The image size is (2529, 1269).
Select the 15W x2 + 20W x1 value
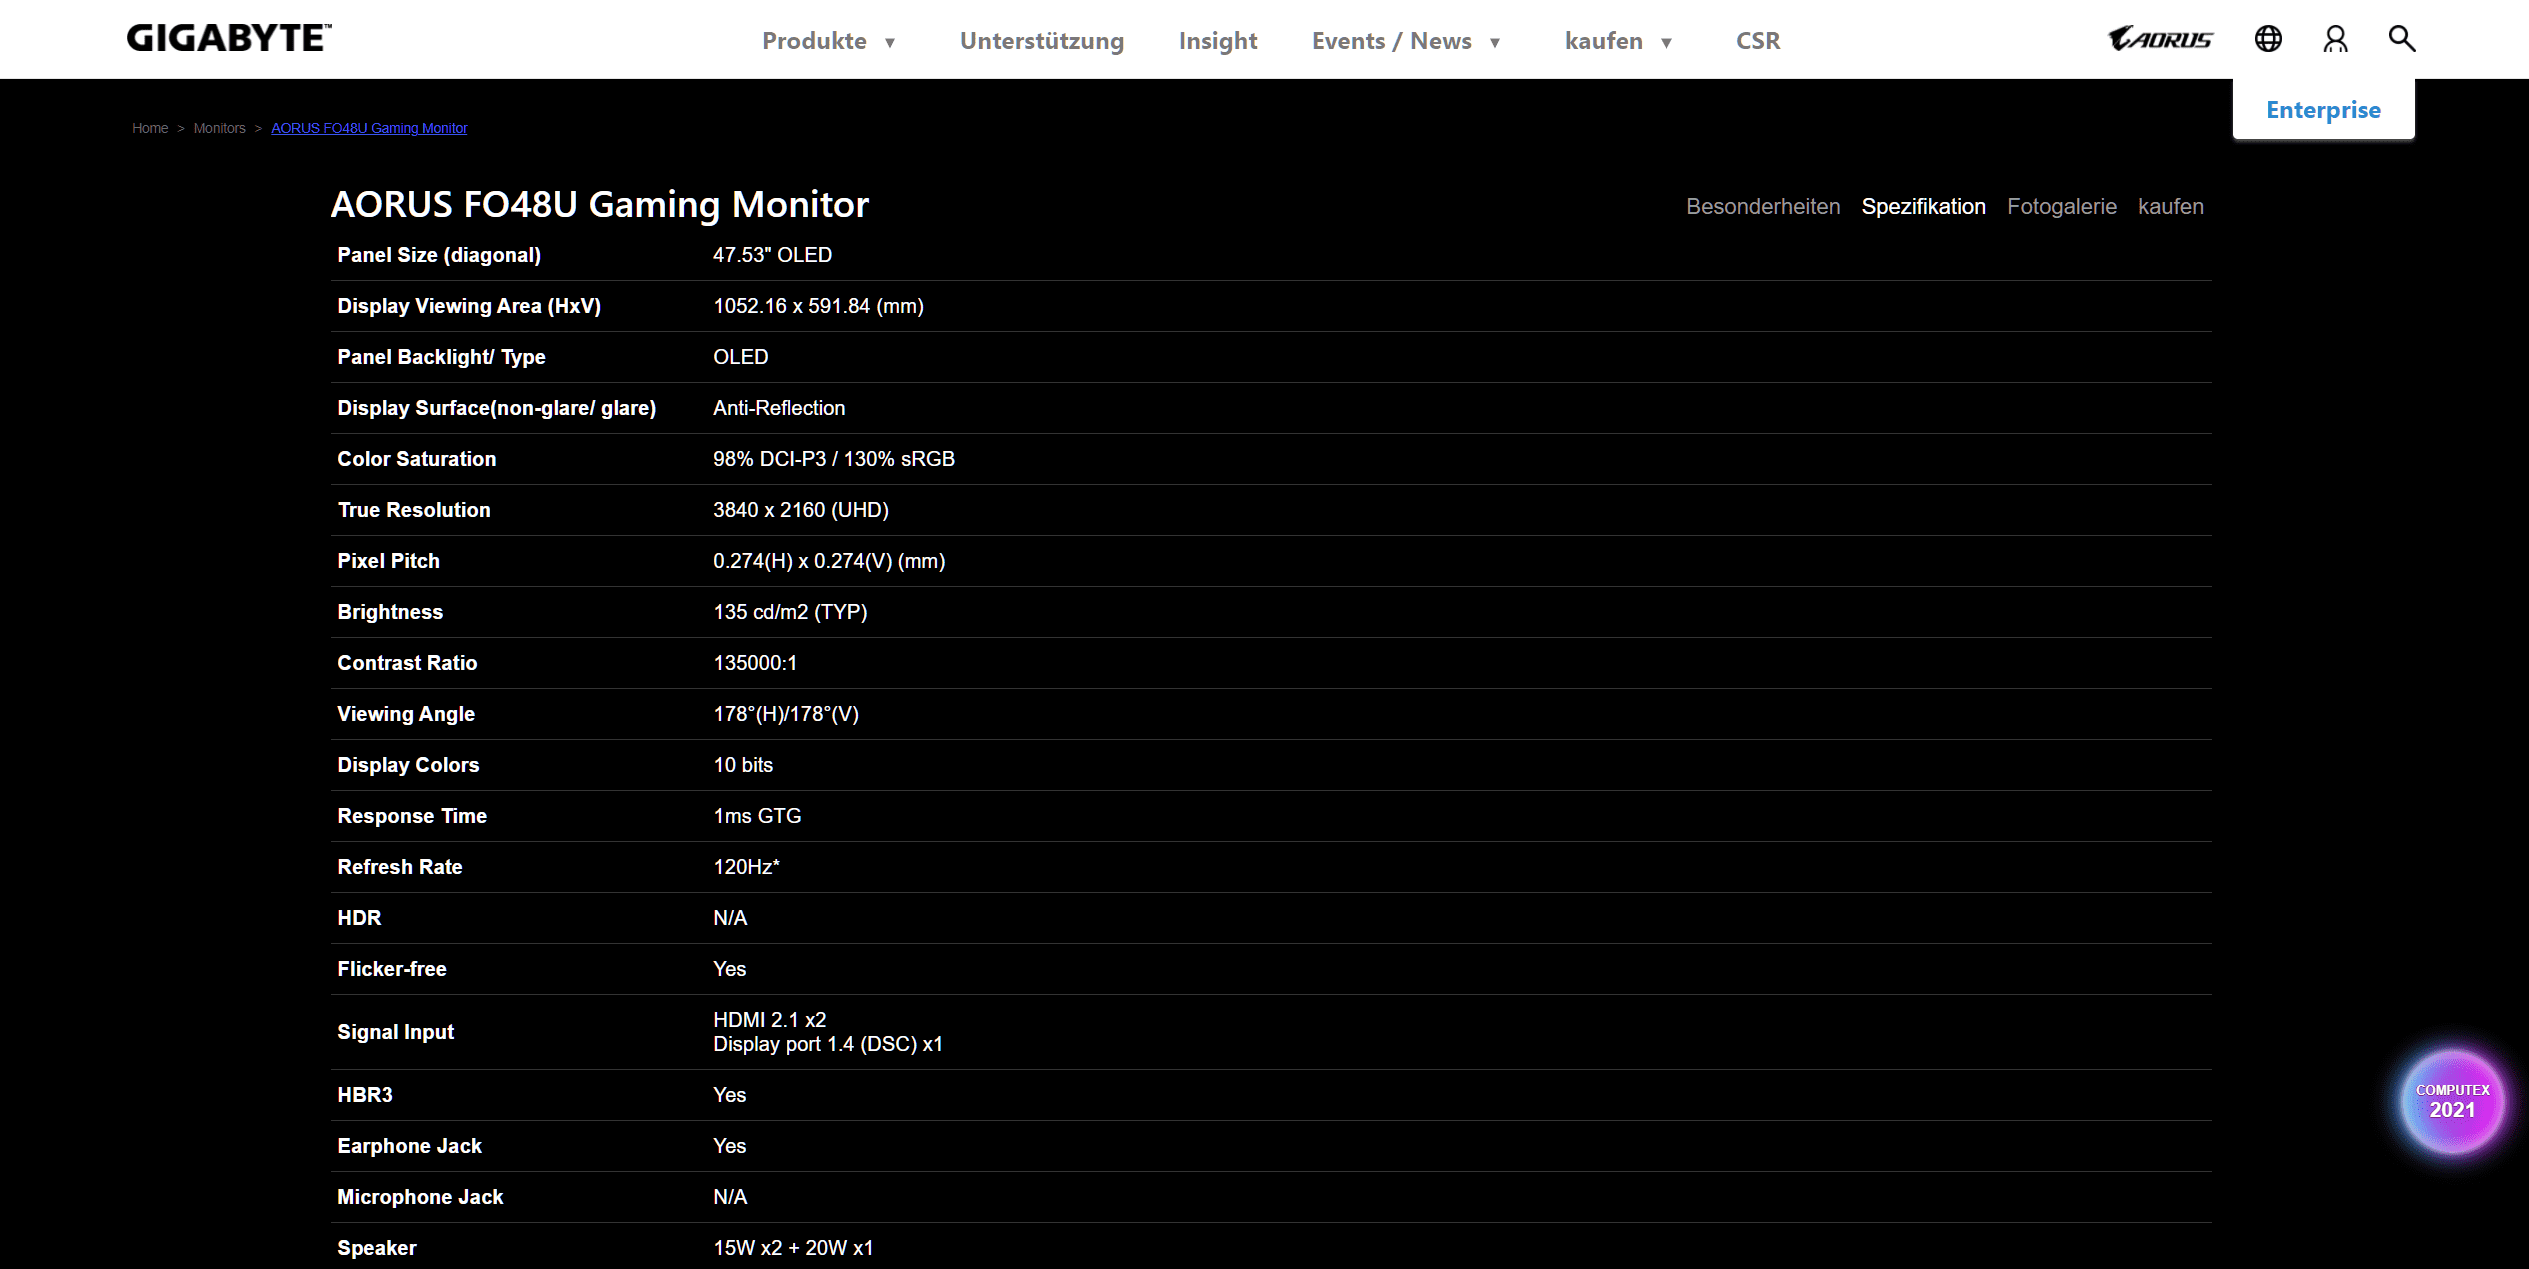point(793,1248)
